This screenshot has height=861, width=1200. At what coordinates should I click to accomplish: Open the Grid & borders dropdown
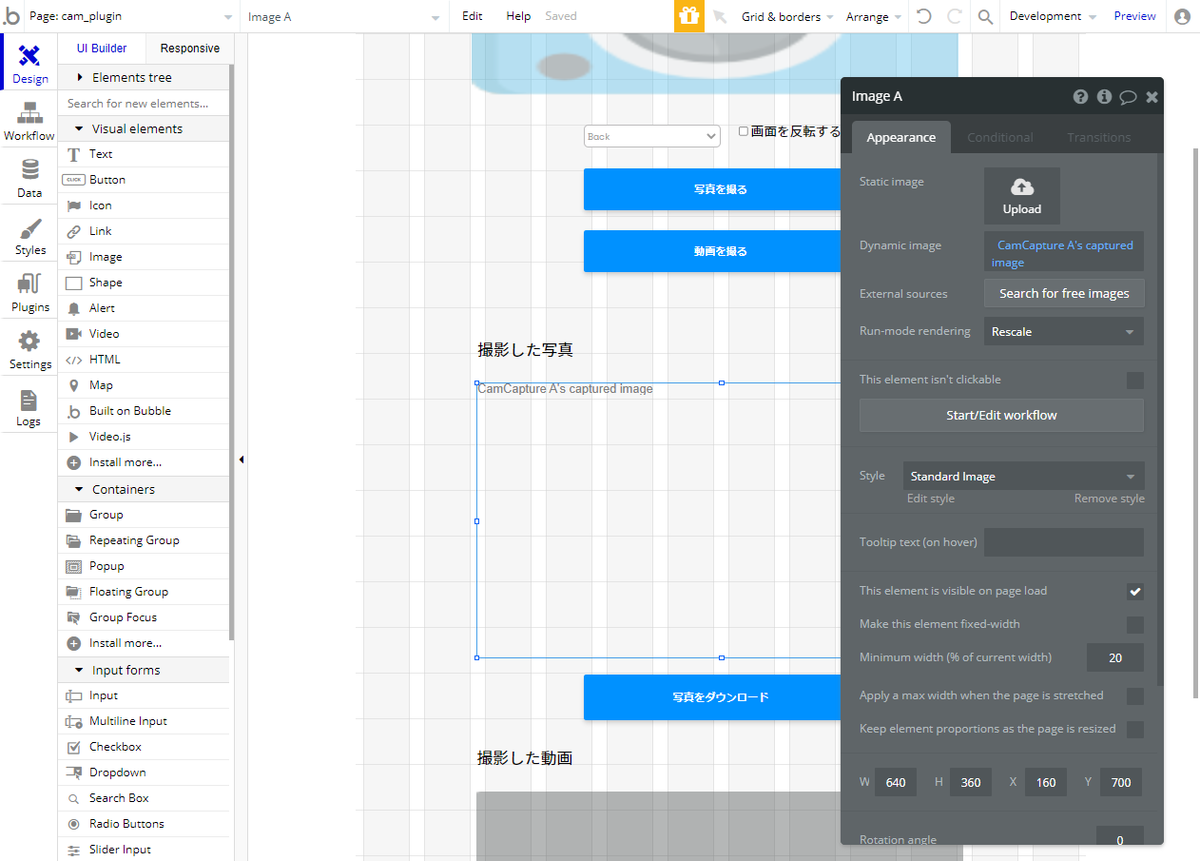click(x=788, y=17)
